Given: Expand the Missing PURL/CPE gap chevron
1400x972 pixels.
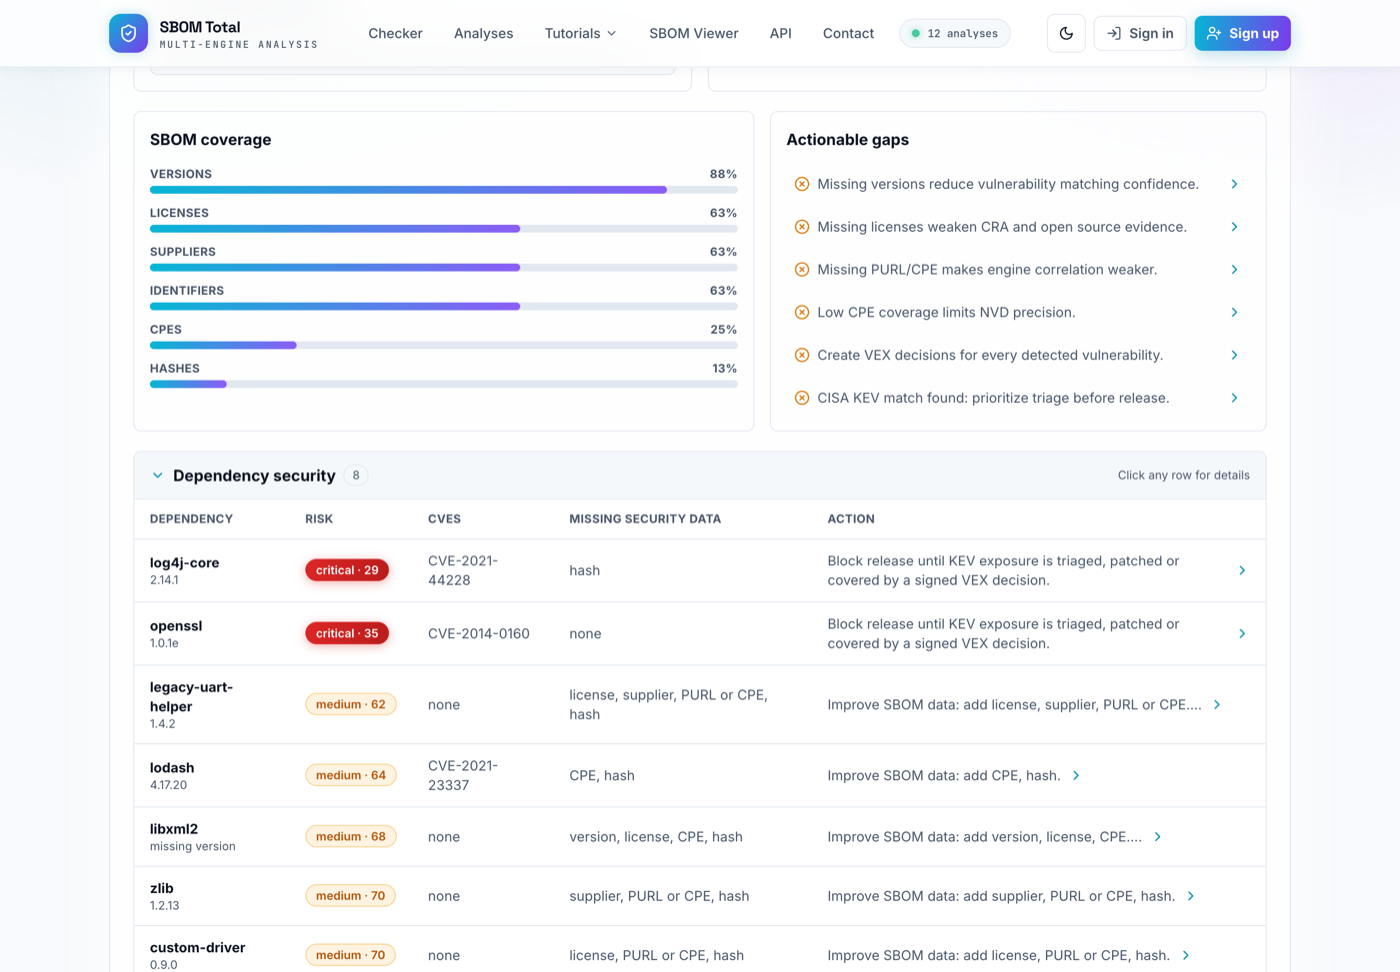Looking at the screenshot, I should click(x=1234, y=270).
